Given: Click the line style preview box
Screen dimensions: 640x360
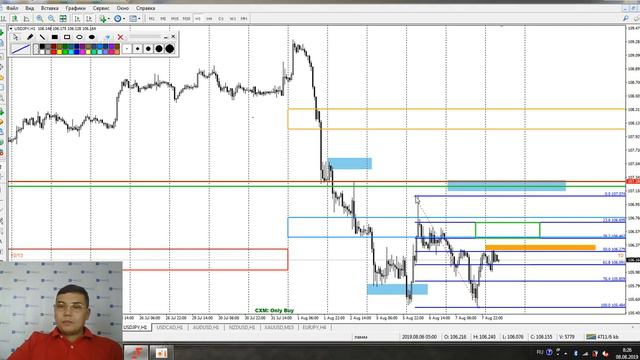Looking at the screenshot, I should [20, 49].
